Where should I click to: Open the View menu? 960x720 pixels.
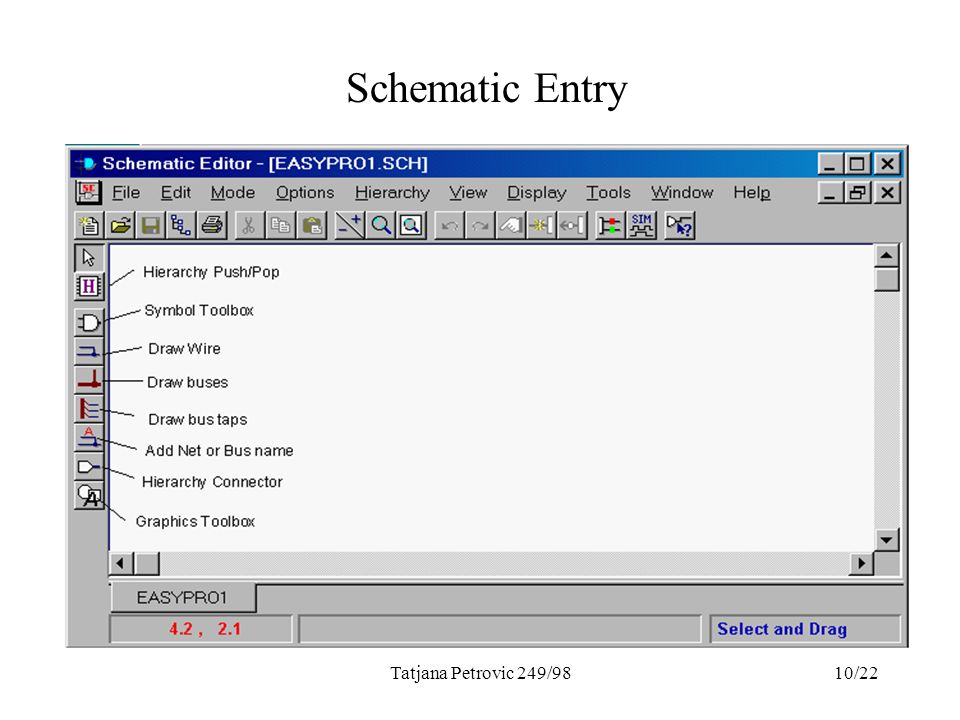point(468,193)
